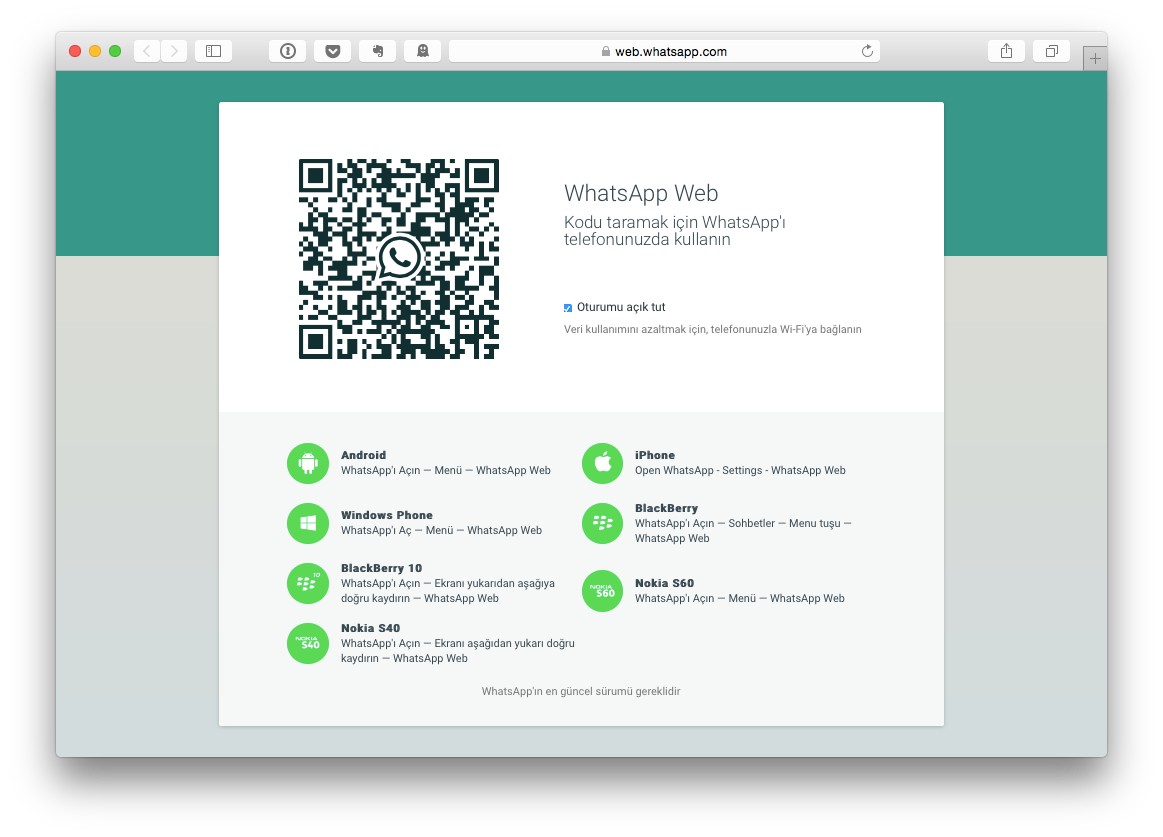Click the BlackBerry 10 icon
The width and height of the screenshot is (1163, 837).
pyautogui.click(x=308, y=583)
